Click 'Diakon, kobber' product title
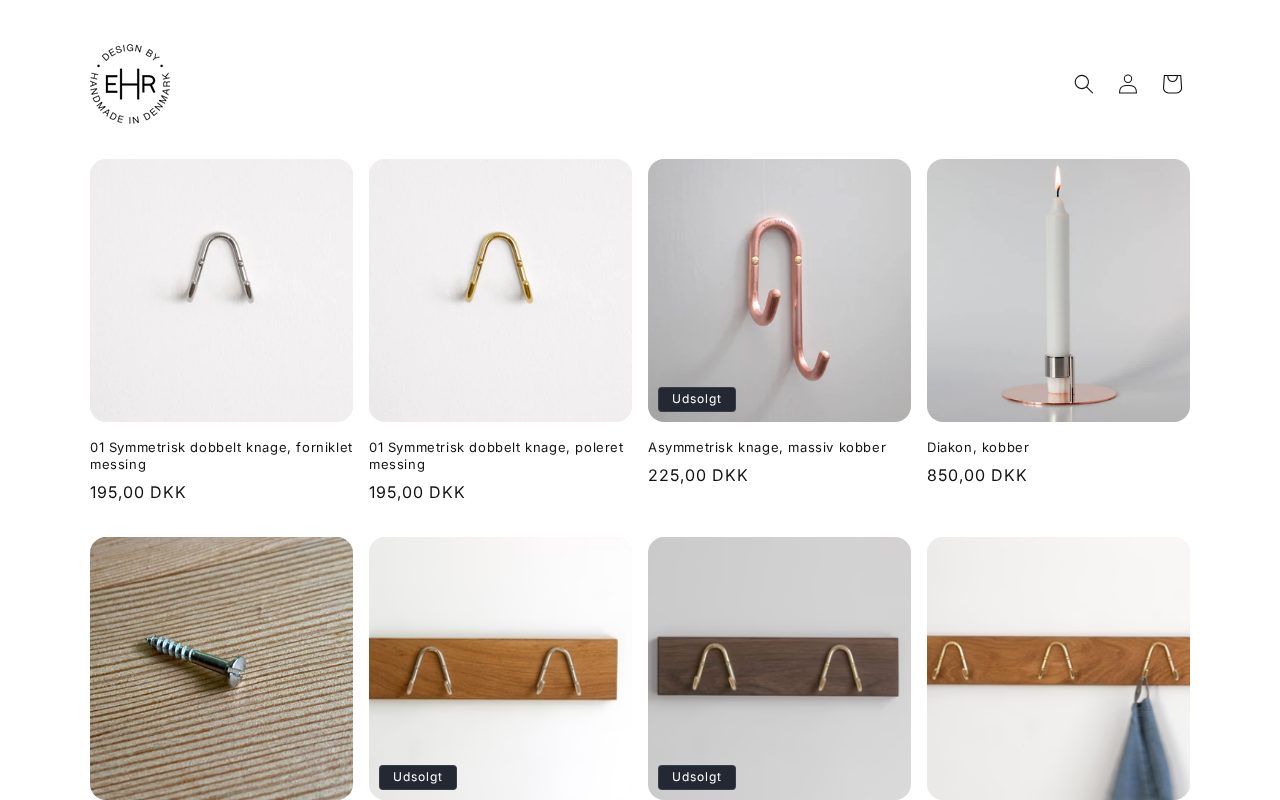 click(x=978, y=448)
